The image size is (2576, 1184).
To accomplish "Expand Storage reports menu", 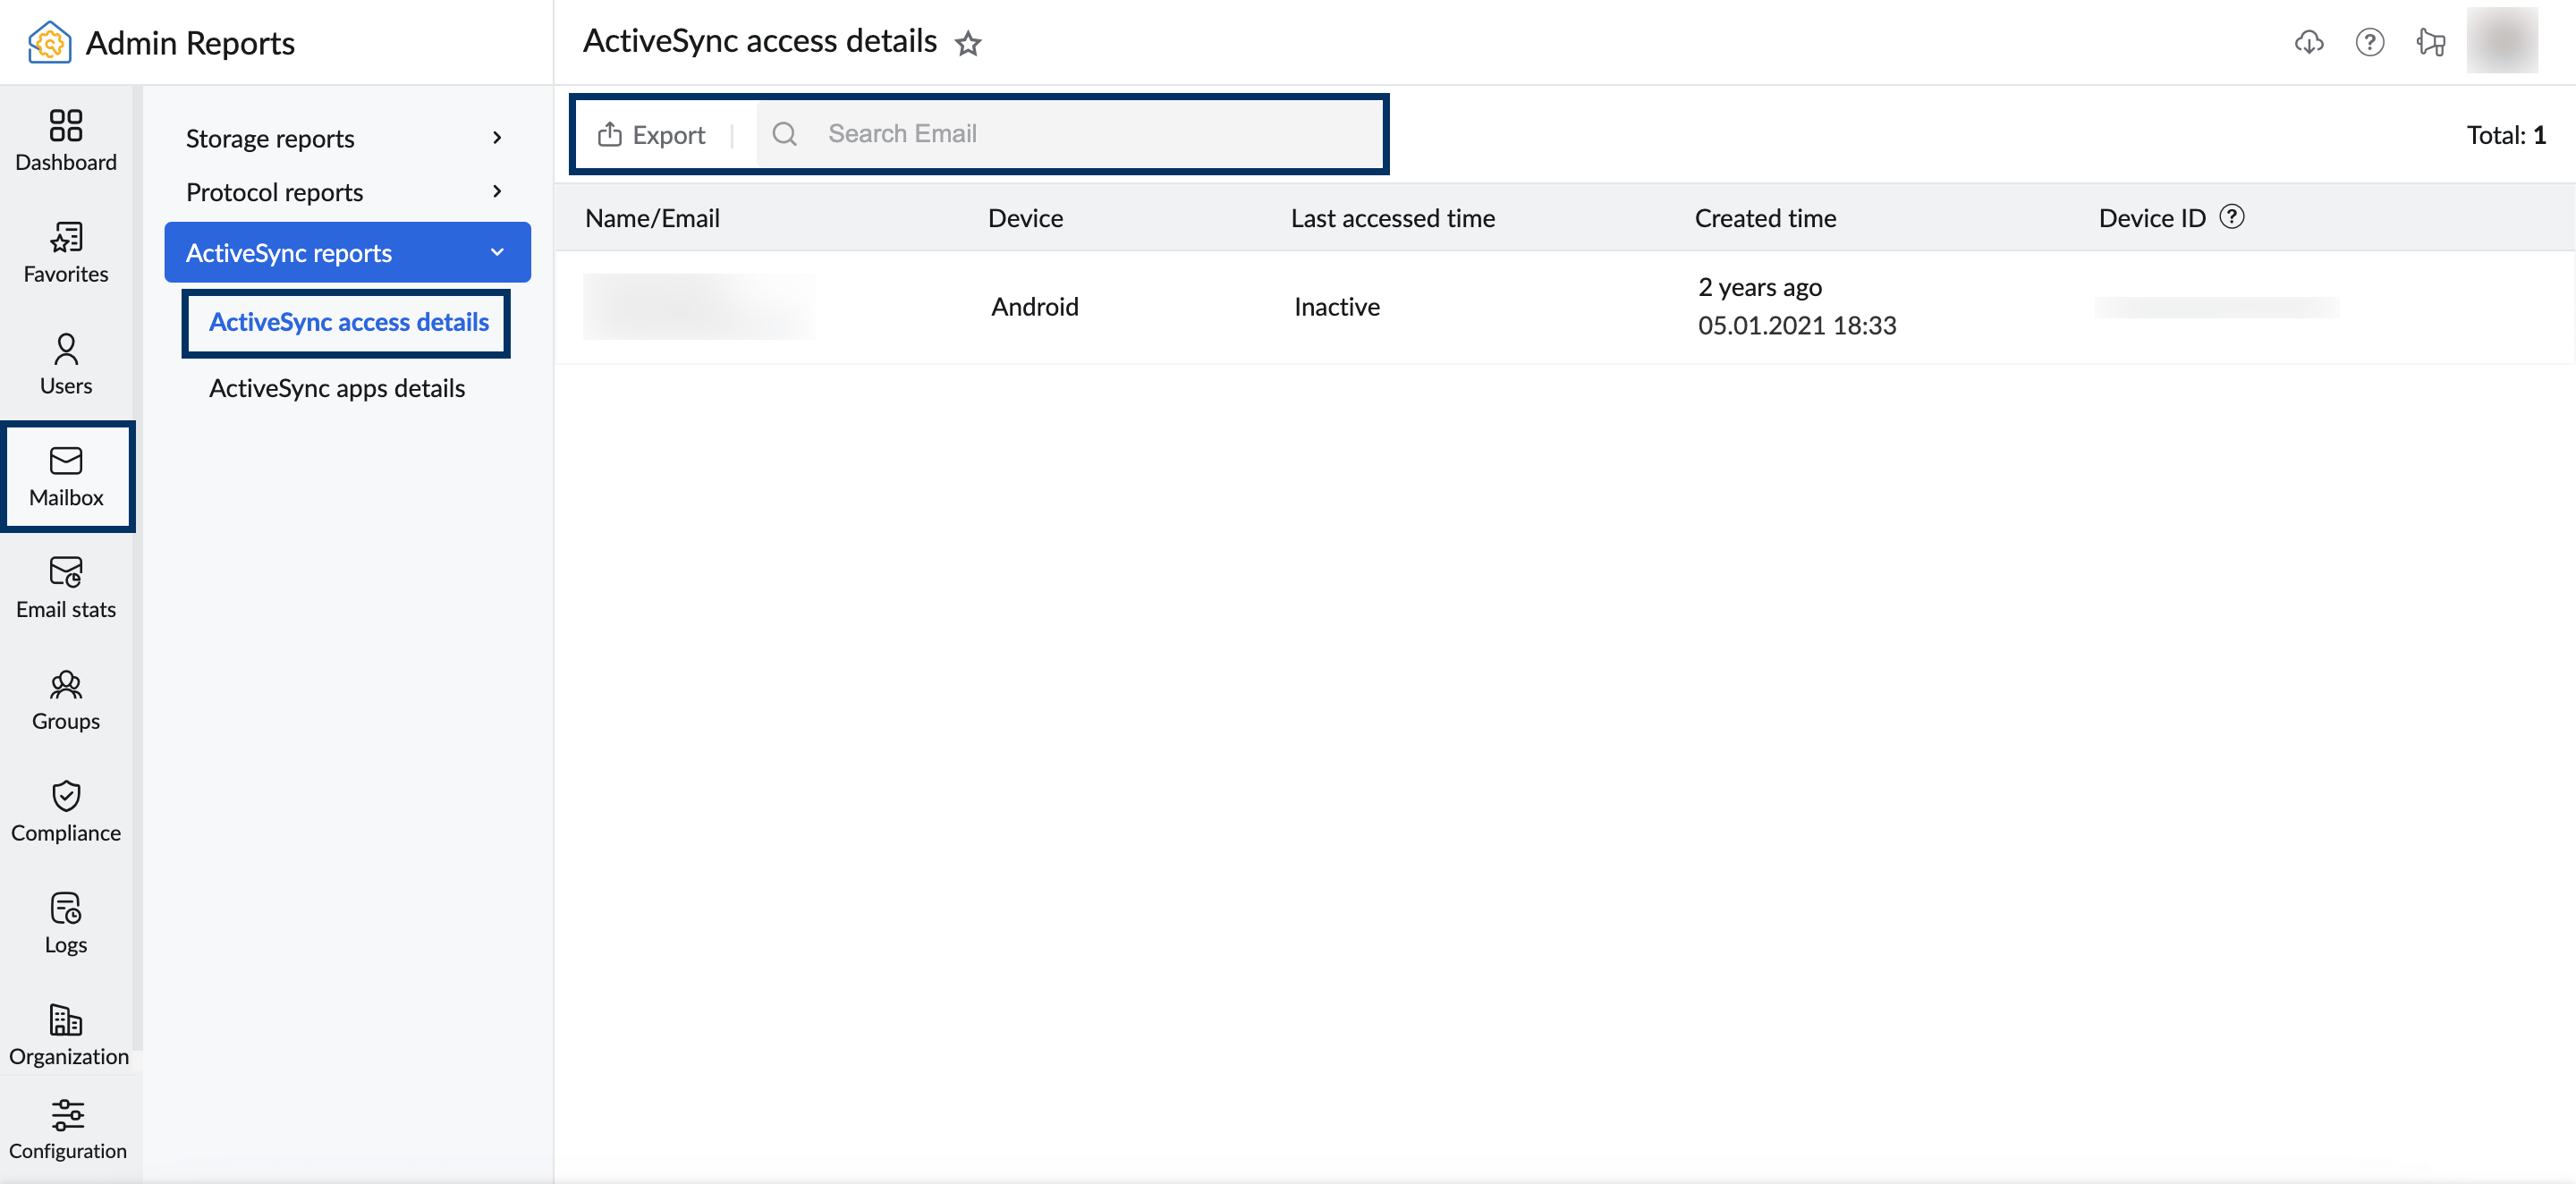I will coord(346,138).
